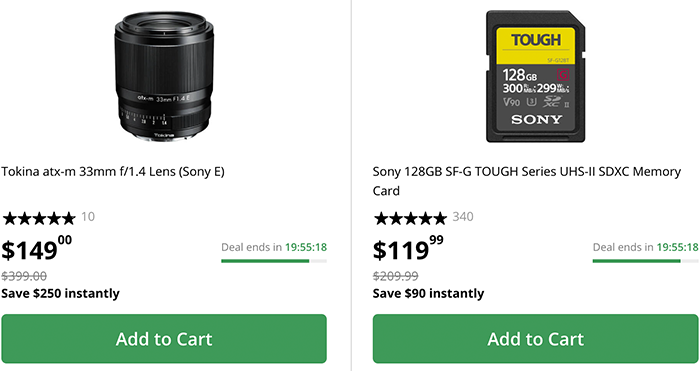The image size is (700, 371).
Task: Add the Sony memory card to cart
Action: tap(535, 339)
